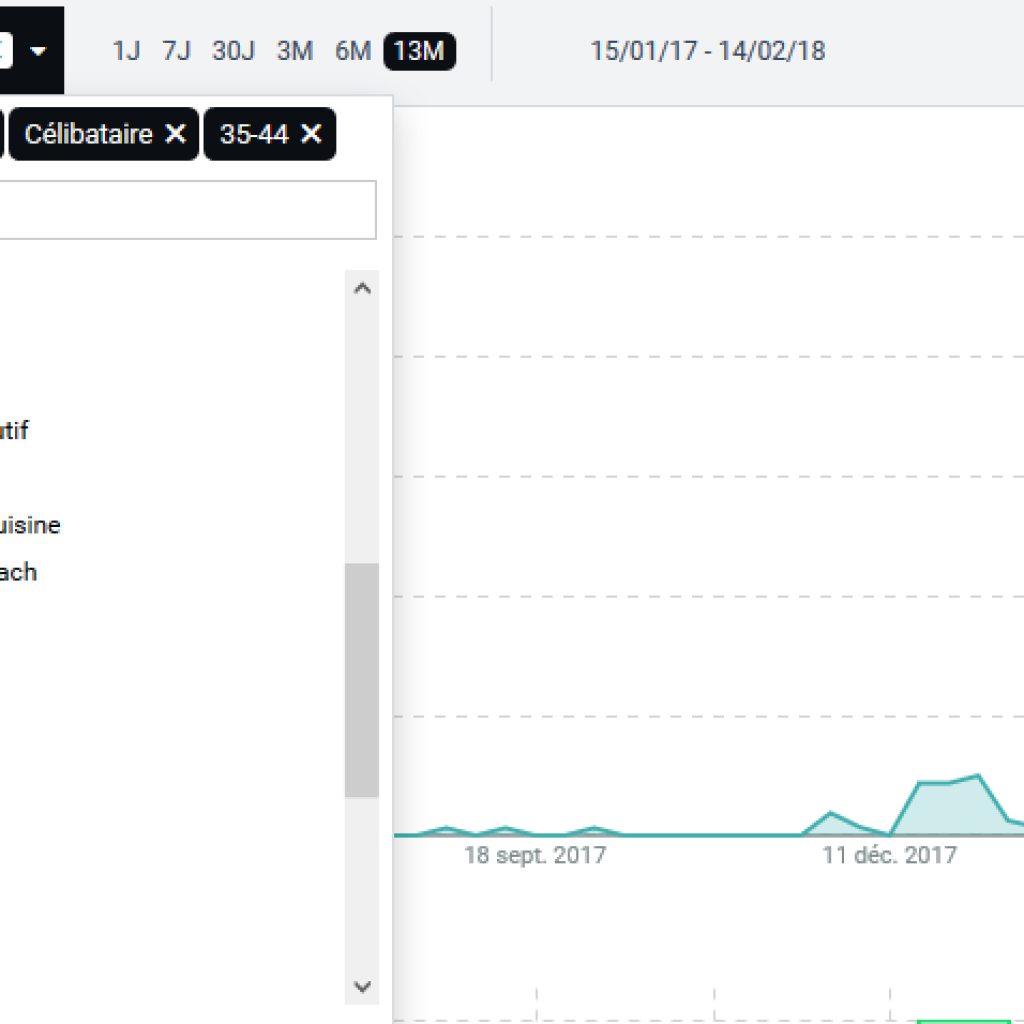Click the scroll up arrow in list
This screenshot has height=1024, width=1024.
coord(362,289)
